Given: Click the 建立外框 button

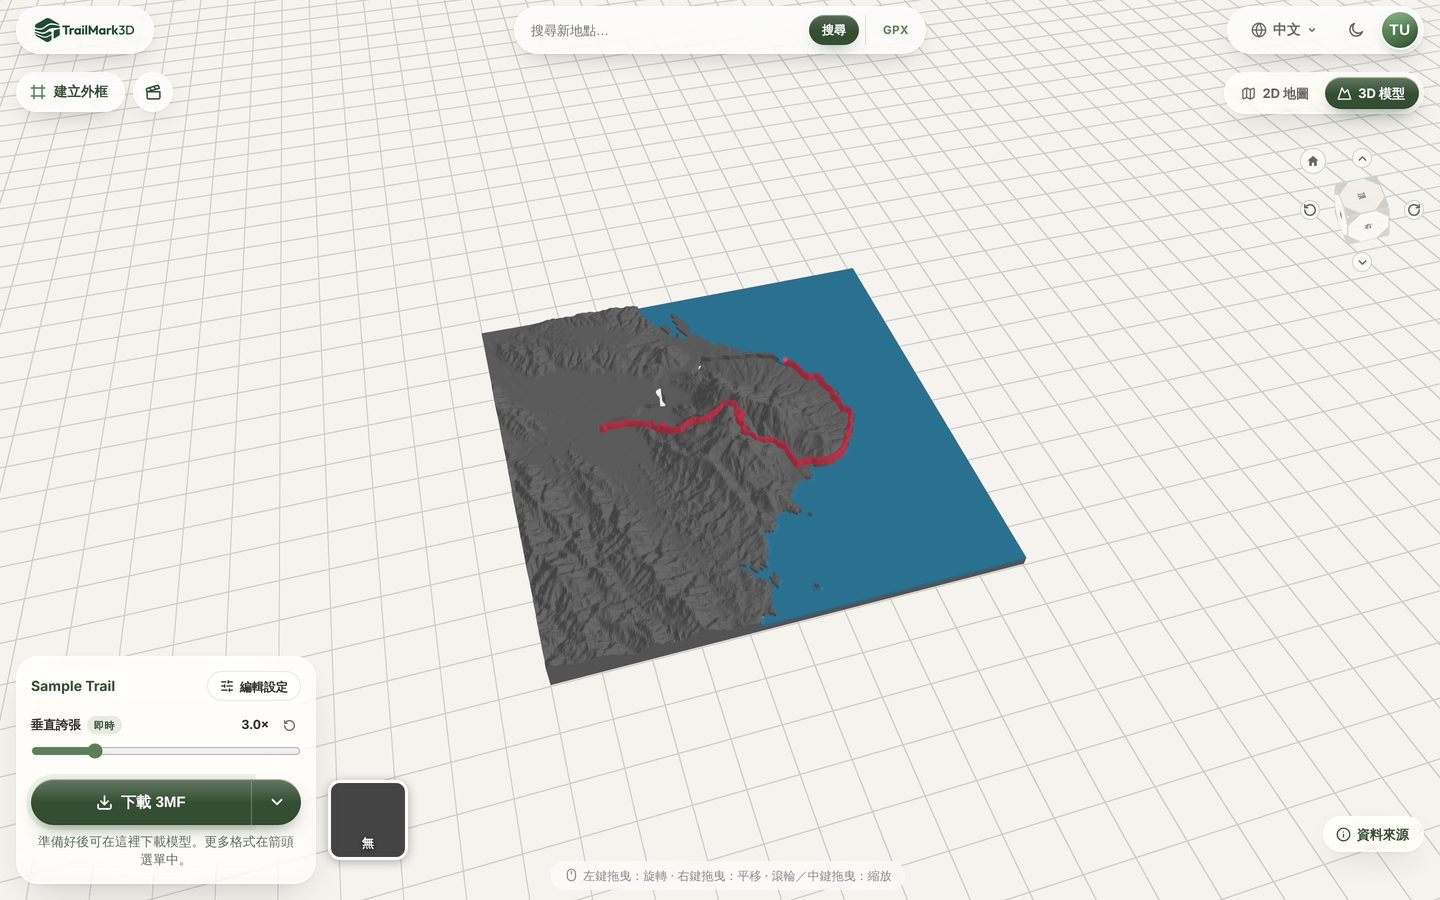Looking at the screenshot, I should (x=70, y=92).
